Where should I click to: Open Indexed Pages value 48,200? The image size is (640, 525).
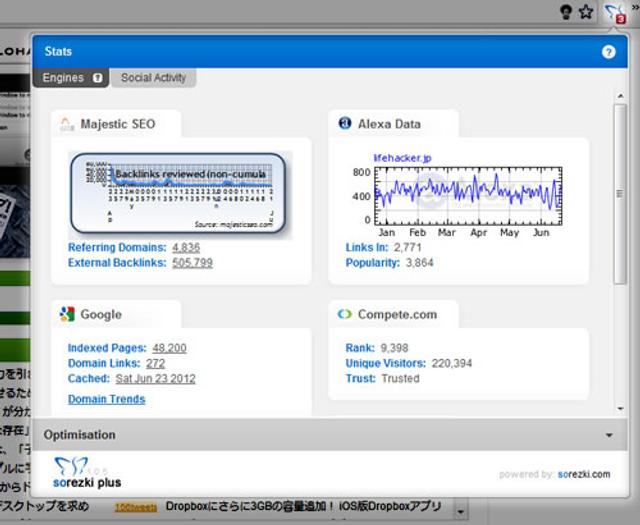tap(169, 348)
